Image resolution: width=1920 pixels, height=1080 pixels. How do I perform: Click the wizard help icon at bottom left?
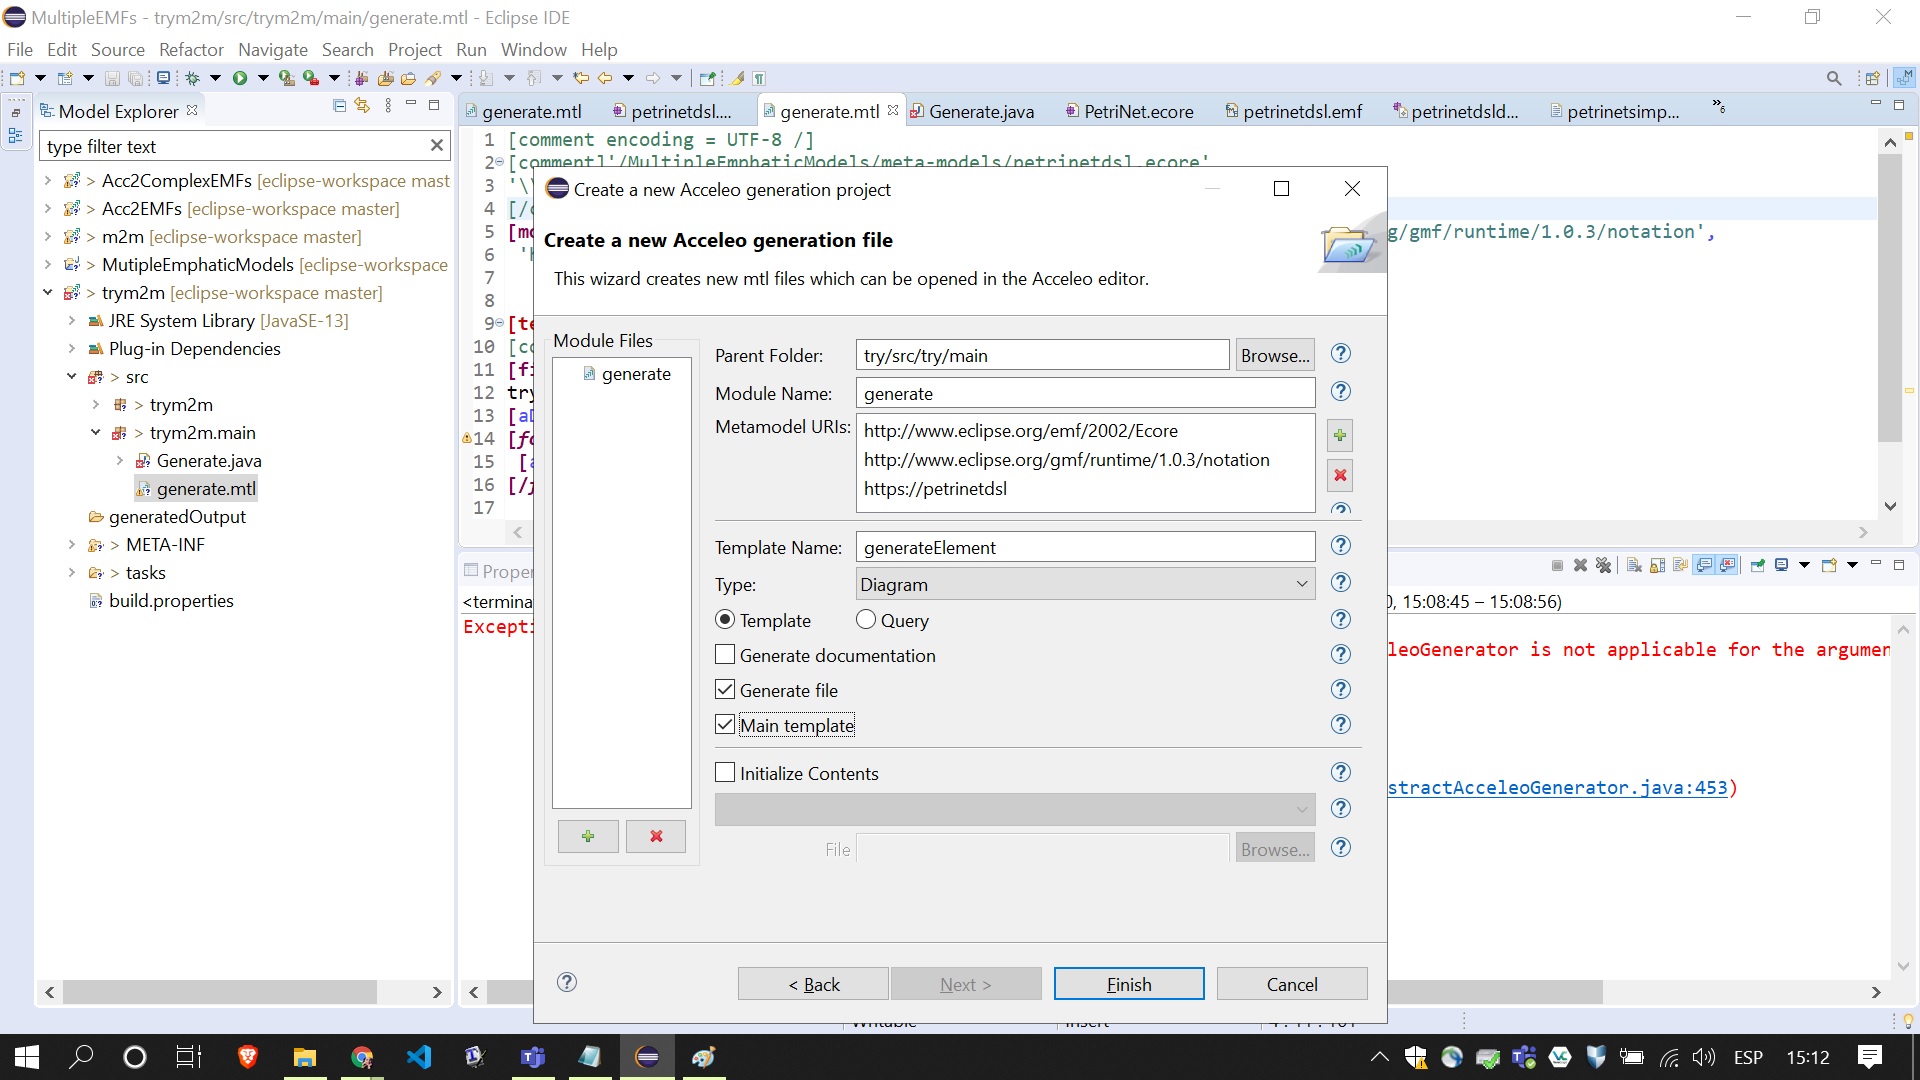(567, 983)
